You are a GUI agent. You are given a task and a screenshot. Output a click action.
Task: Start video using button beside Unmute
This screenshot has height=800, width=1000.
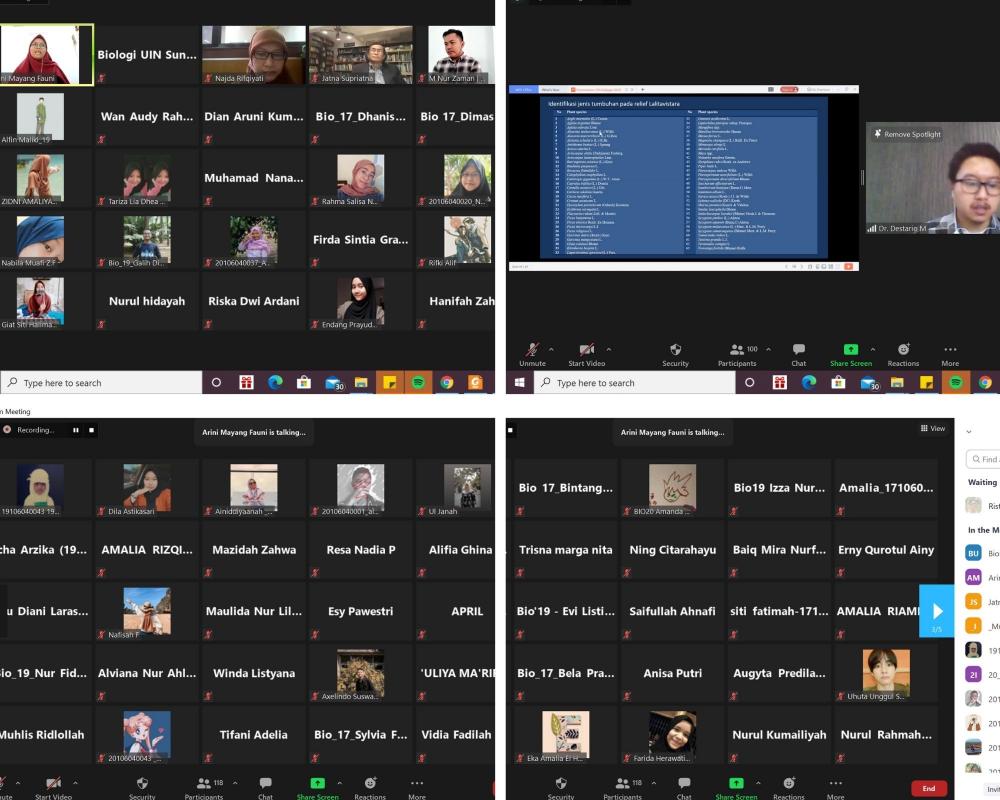586,352
